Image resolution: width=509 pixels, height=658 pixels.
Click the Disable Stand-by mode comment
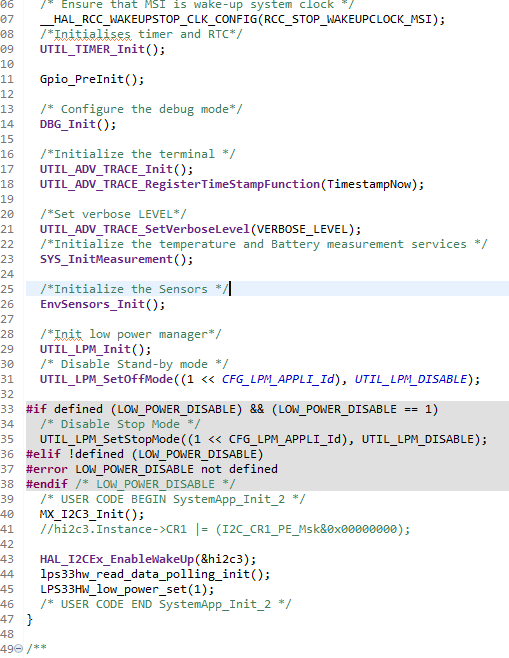pos(134,364)
